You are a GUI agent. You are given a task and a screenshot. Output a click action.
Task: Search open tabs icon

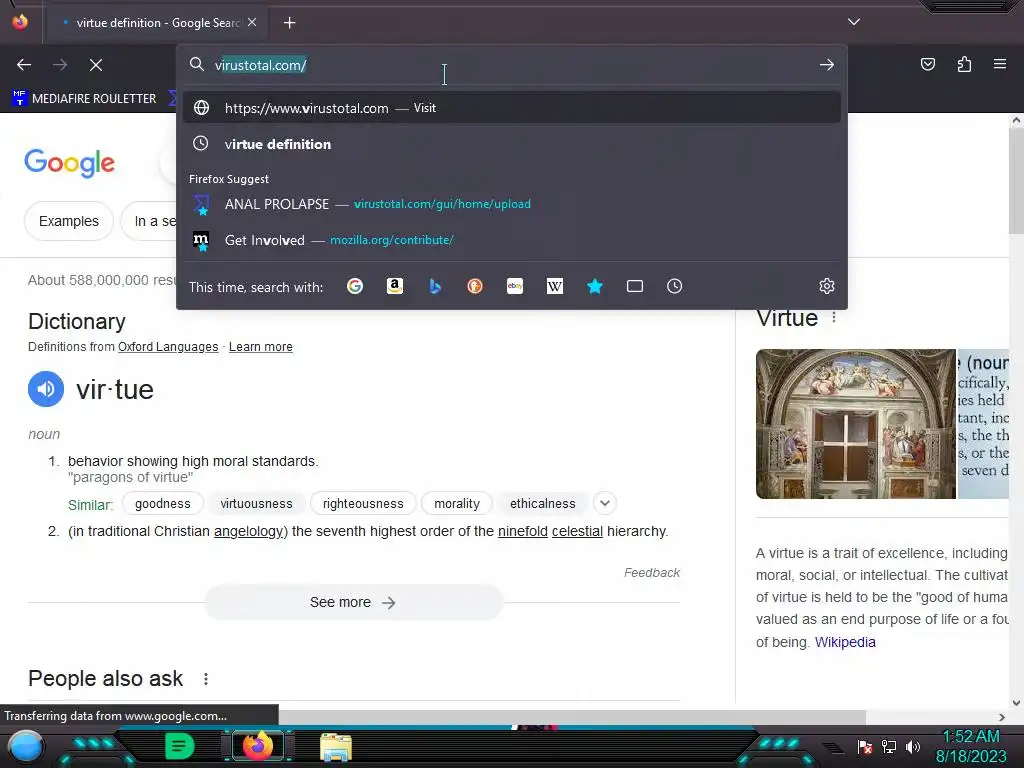pyautogui.click(x=635, y=286)
